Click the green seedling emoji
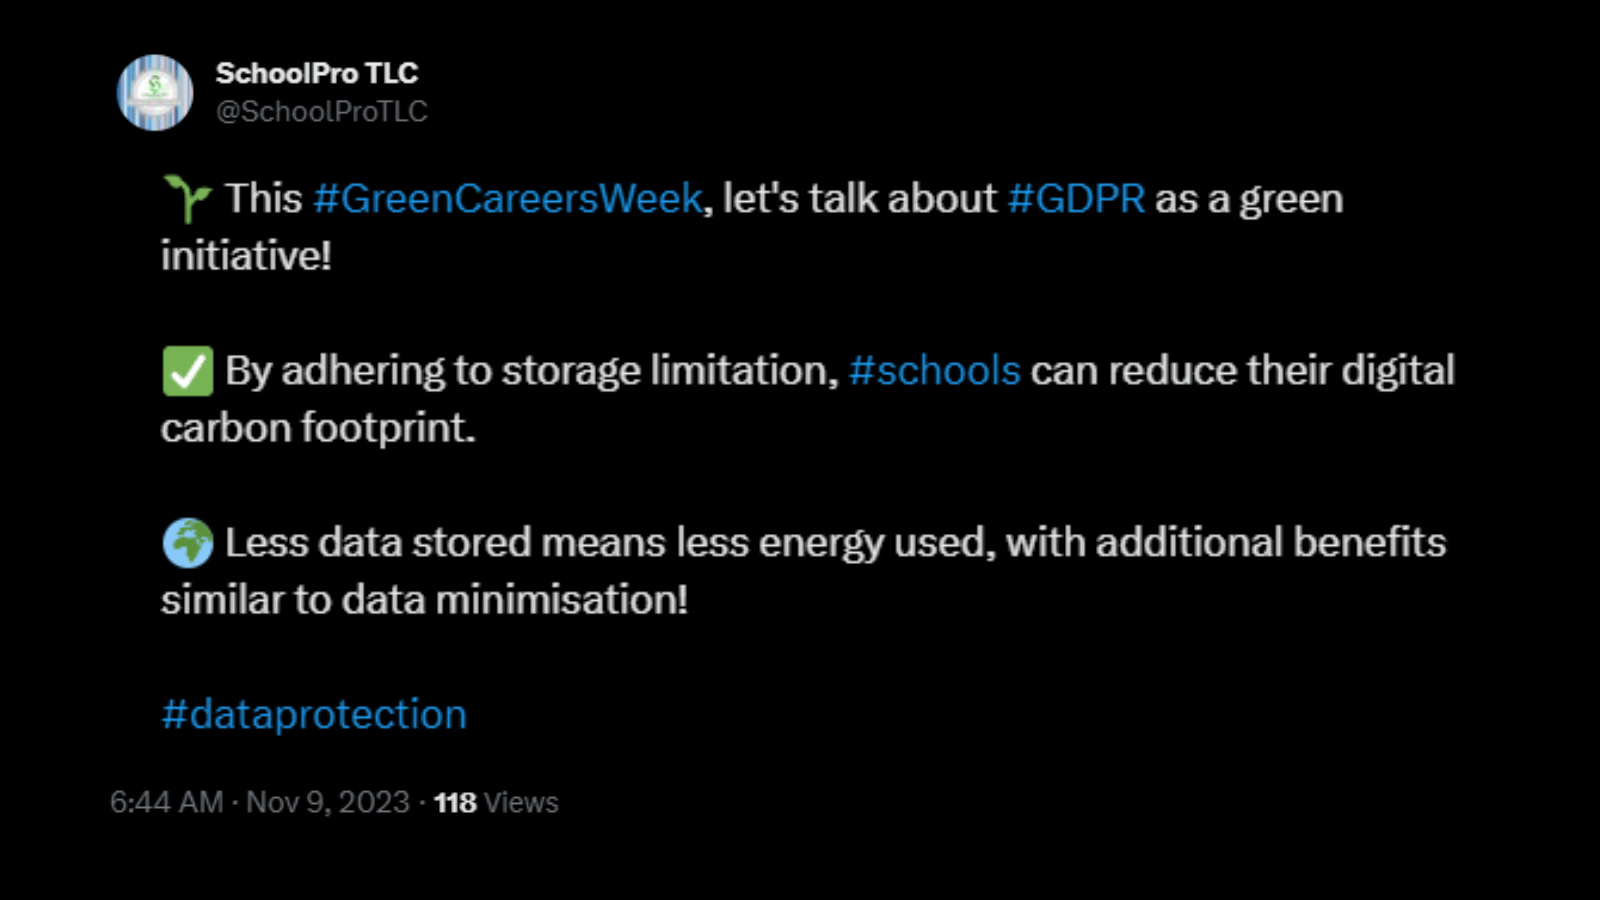This screenshot has width=1600, height=900. [x=187, y=198]
